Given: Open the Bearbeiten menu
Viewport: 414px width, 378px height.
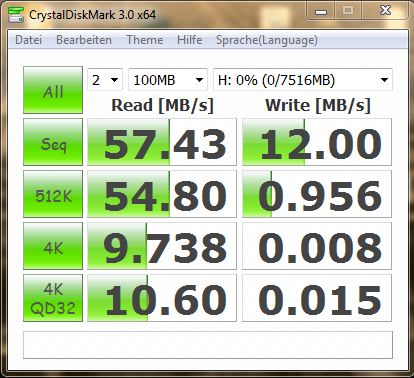Looking at the screenshot, I should click(84, 40).
